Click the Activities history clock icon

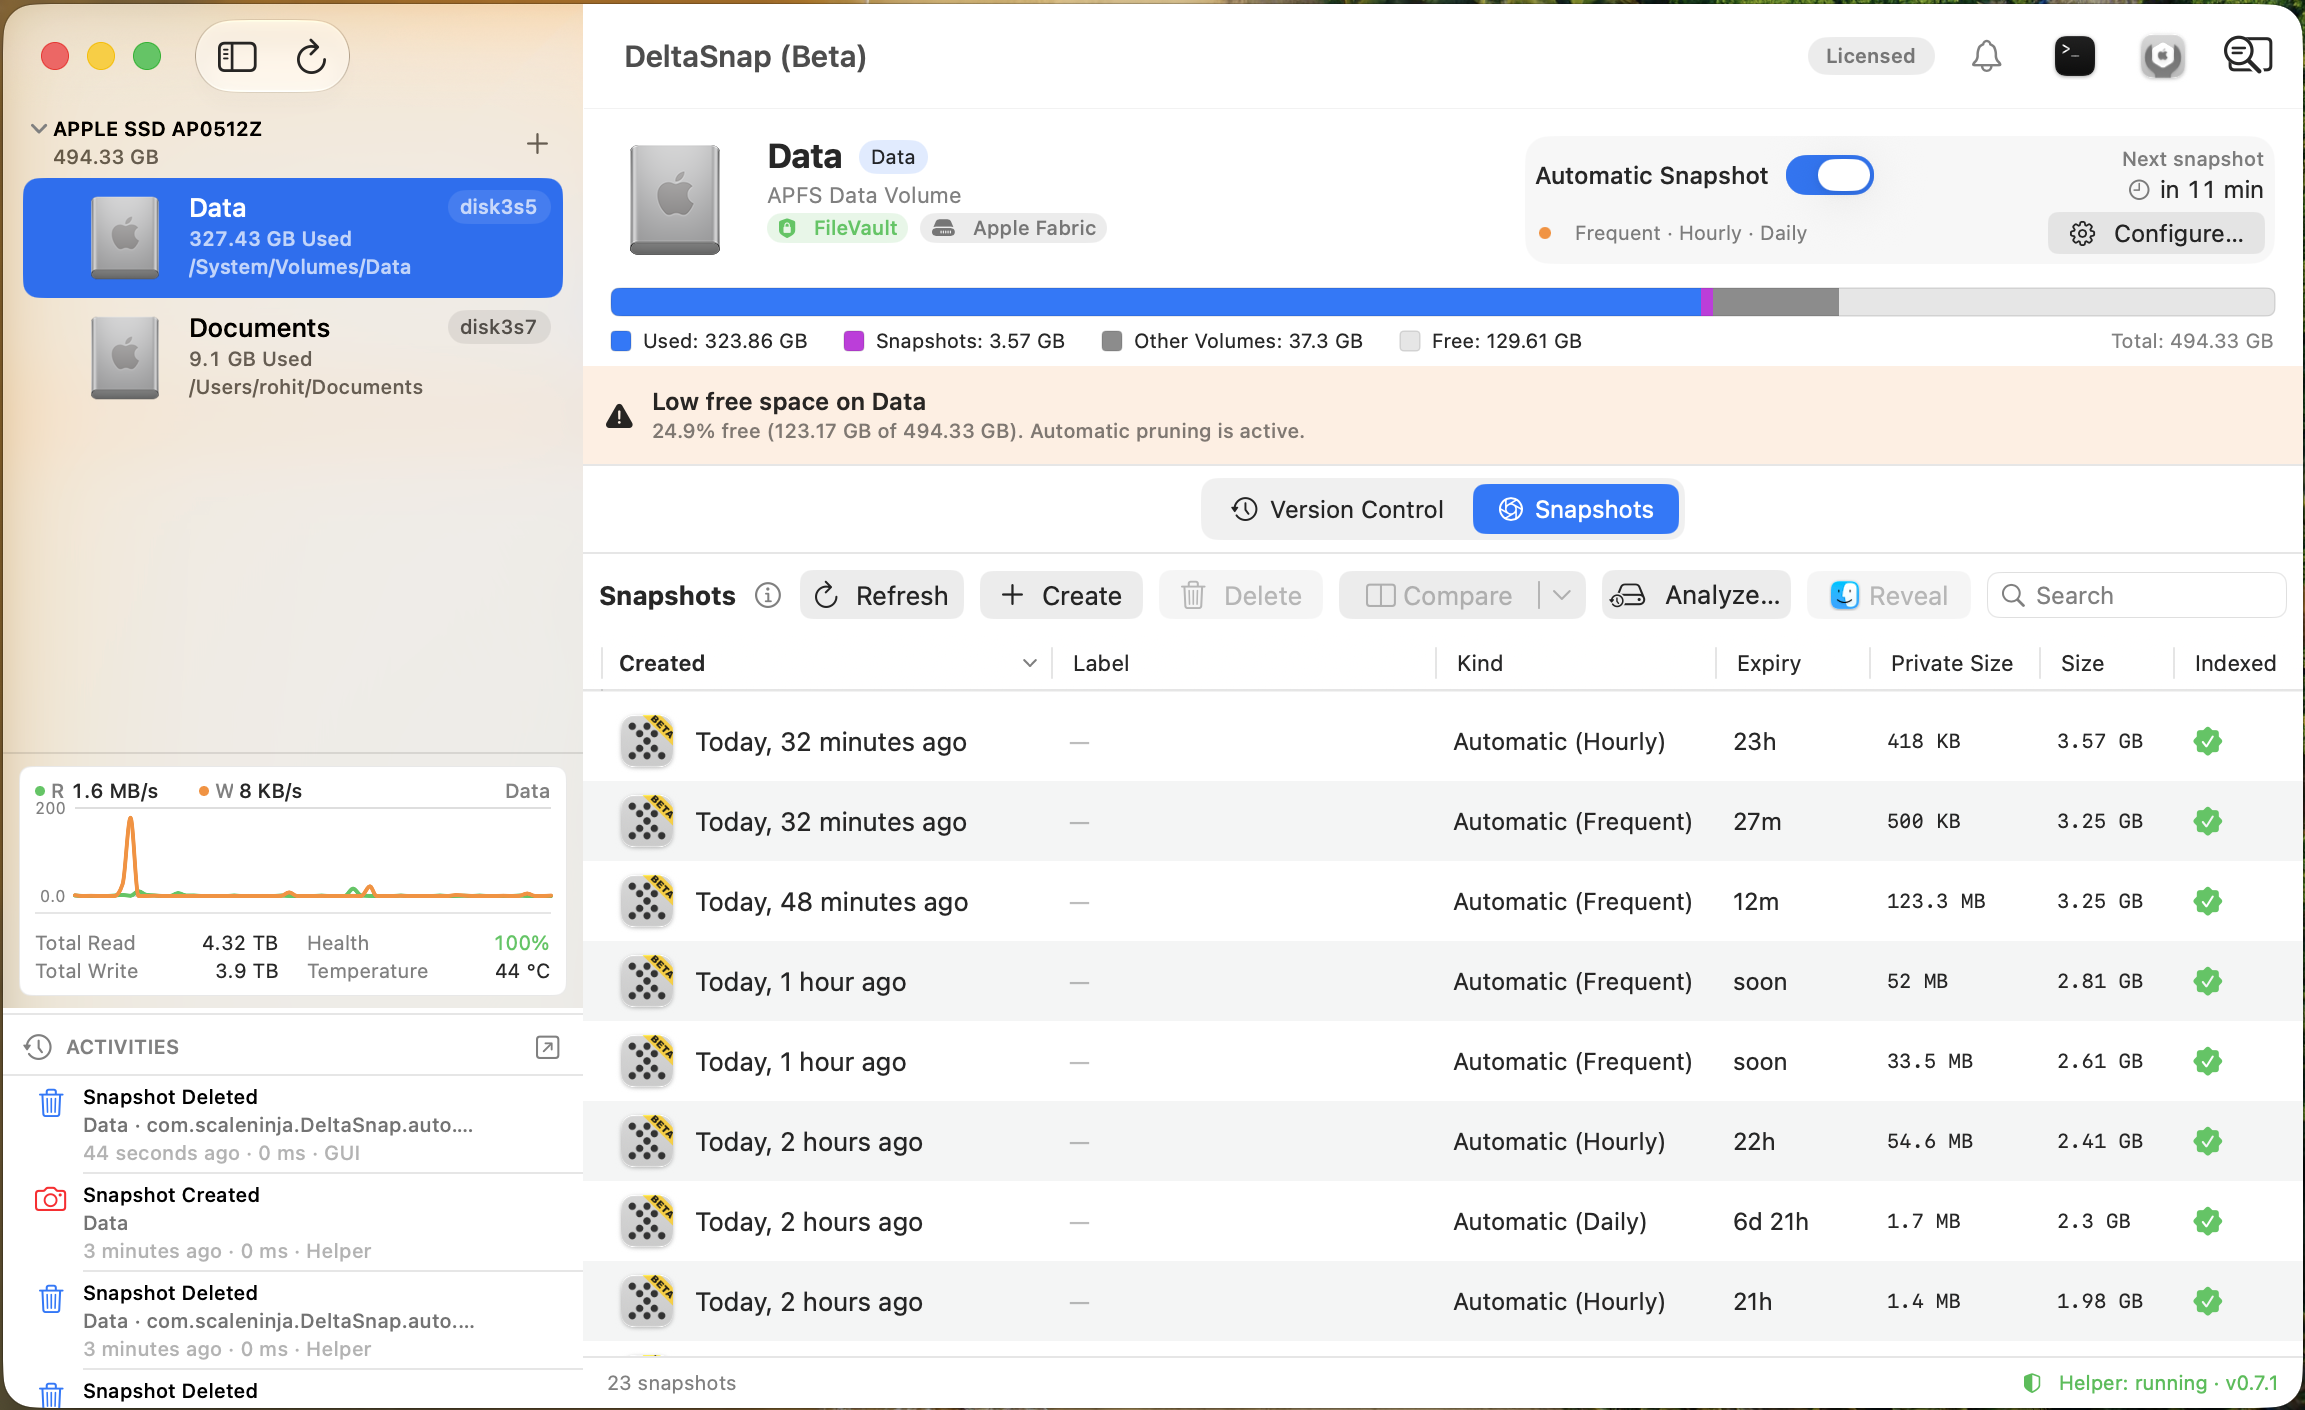click(38, 1047)
